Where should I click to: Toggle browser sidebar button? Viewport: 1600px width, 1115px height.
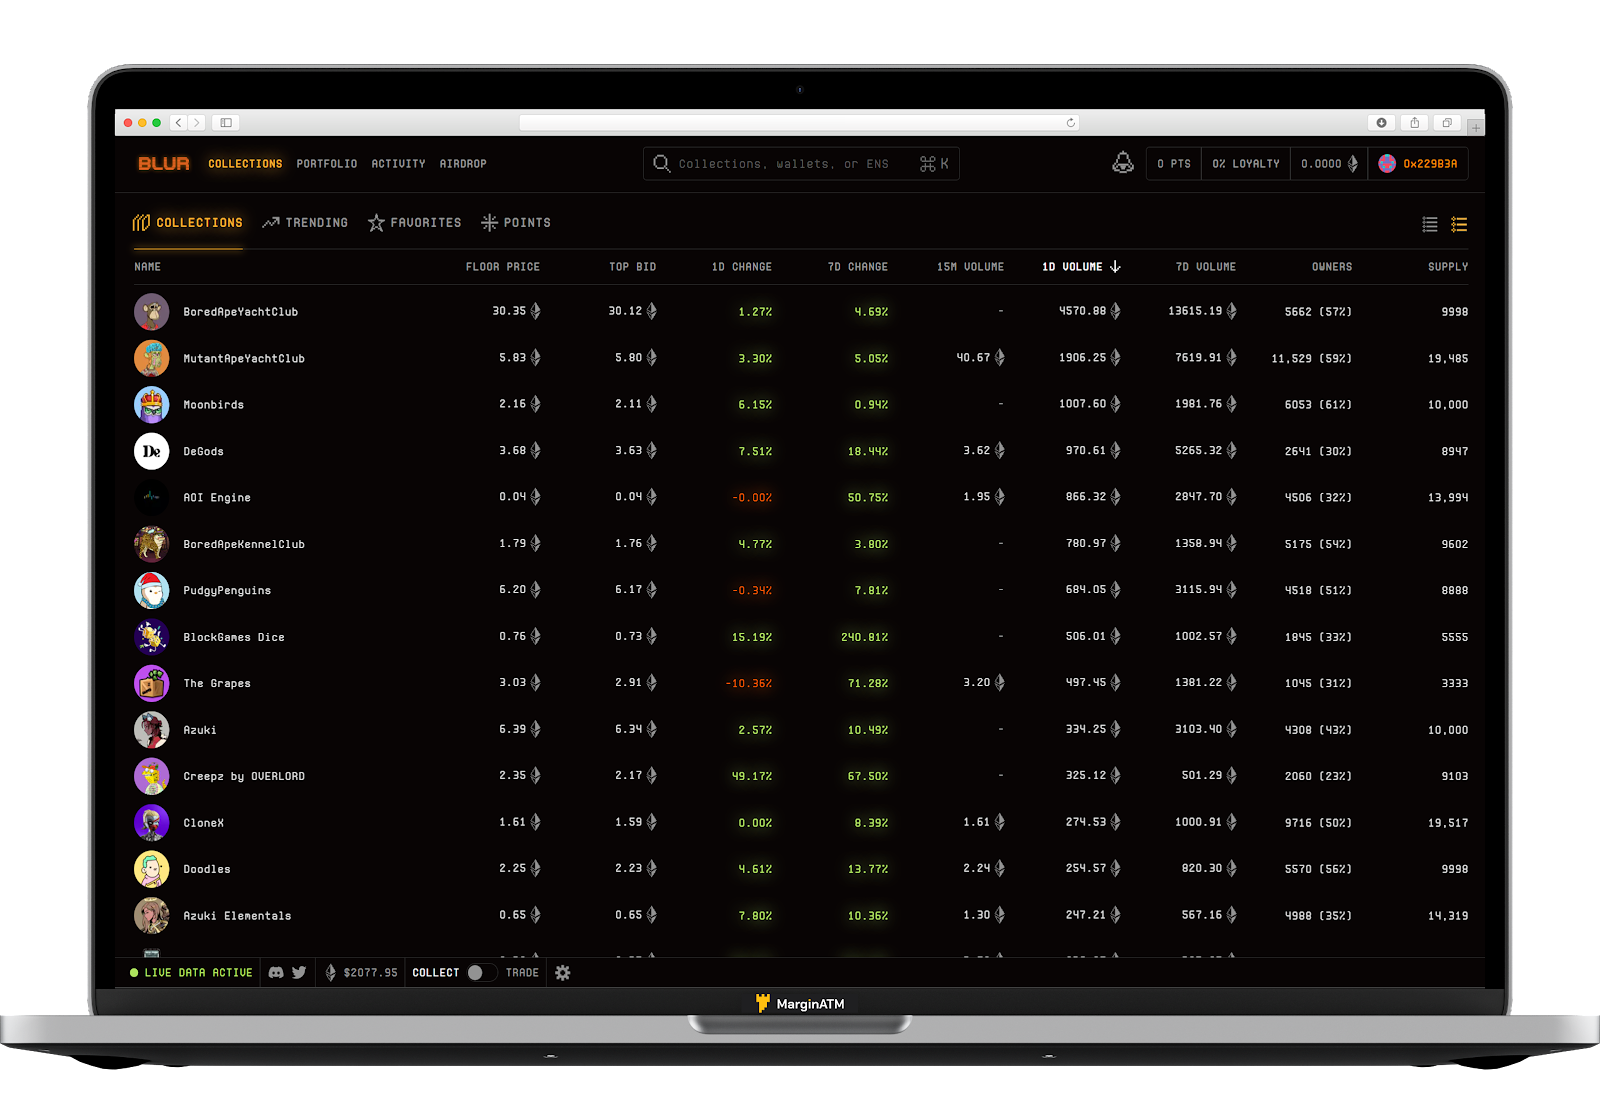tap(226, 122)
